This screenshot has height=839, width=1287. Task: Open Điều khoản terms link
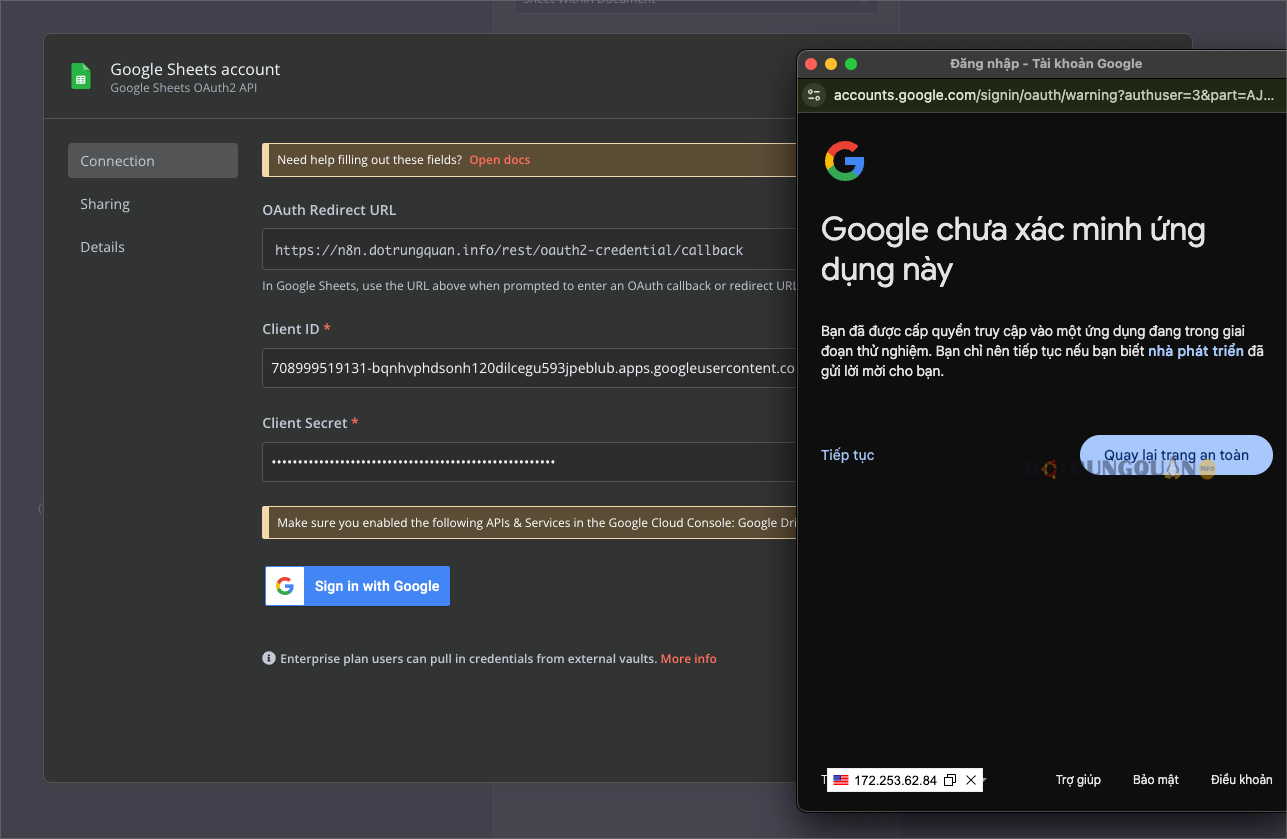(1242, 780)
